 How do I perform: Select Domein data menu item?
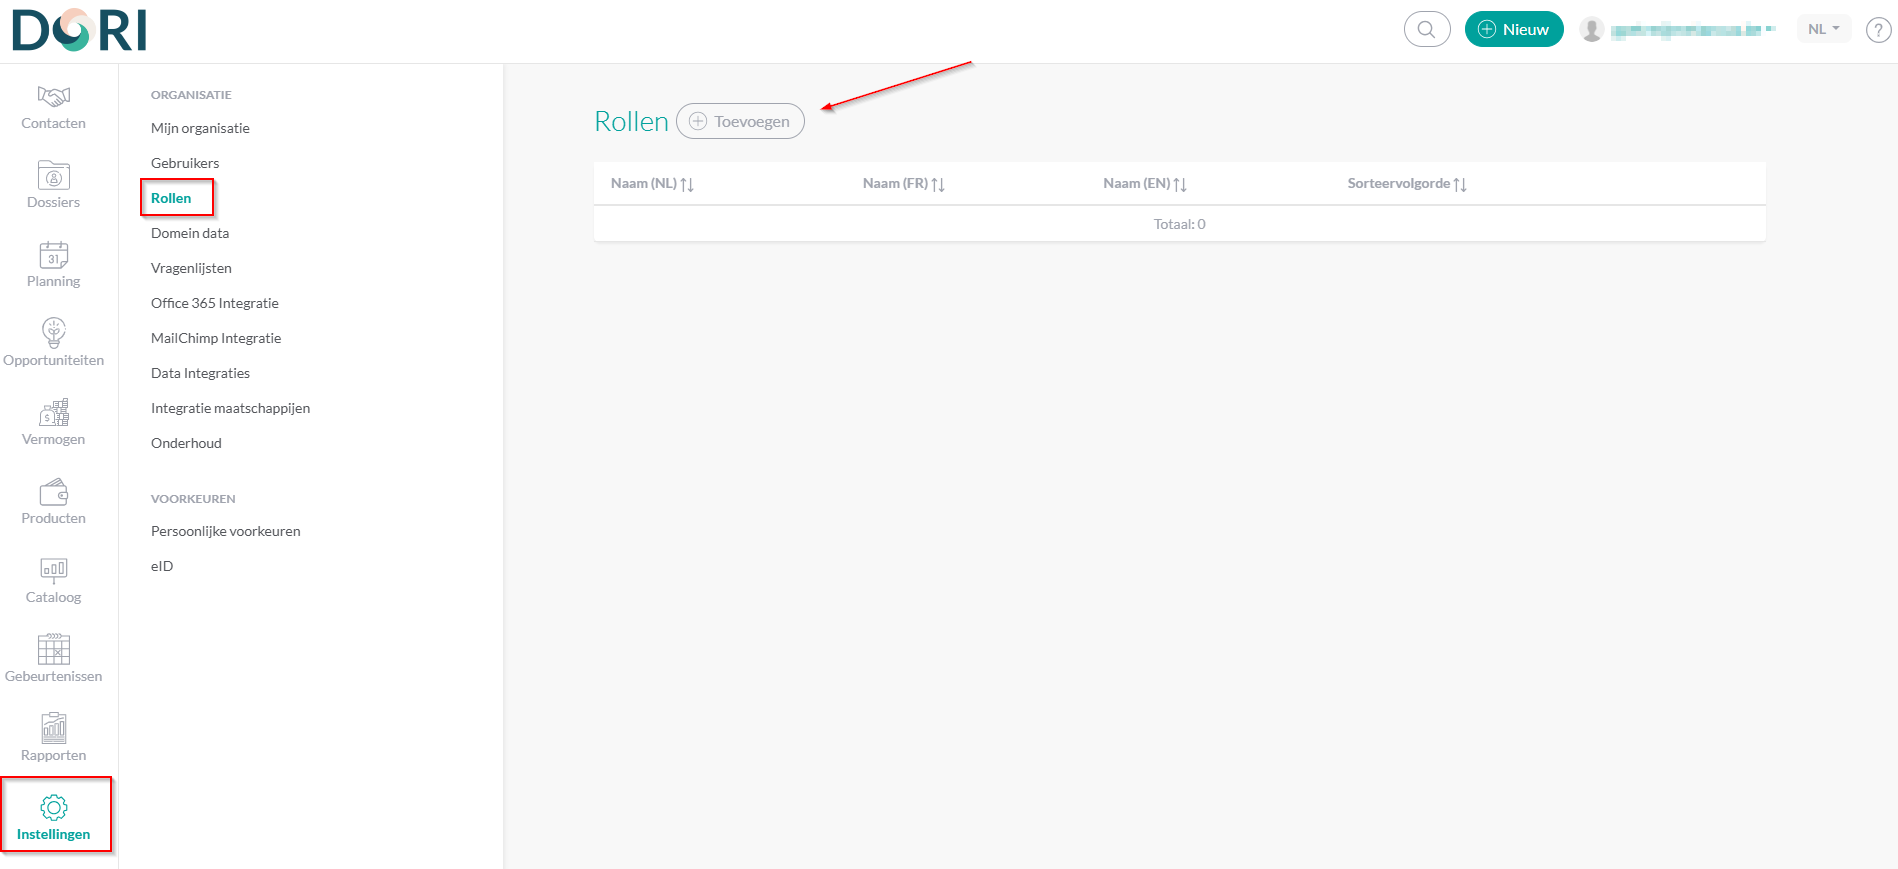pyautogui.click(x=190, y=233)
